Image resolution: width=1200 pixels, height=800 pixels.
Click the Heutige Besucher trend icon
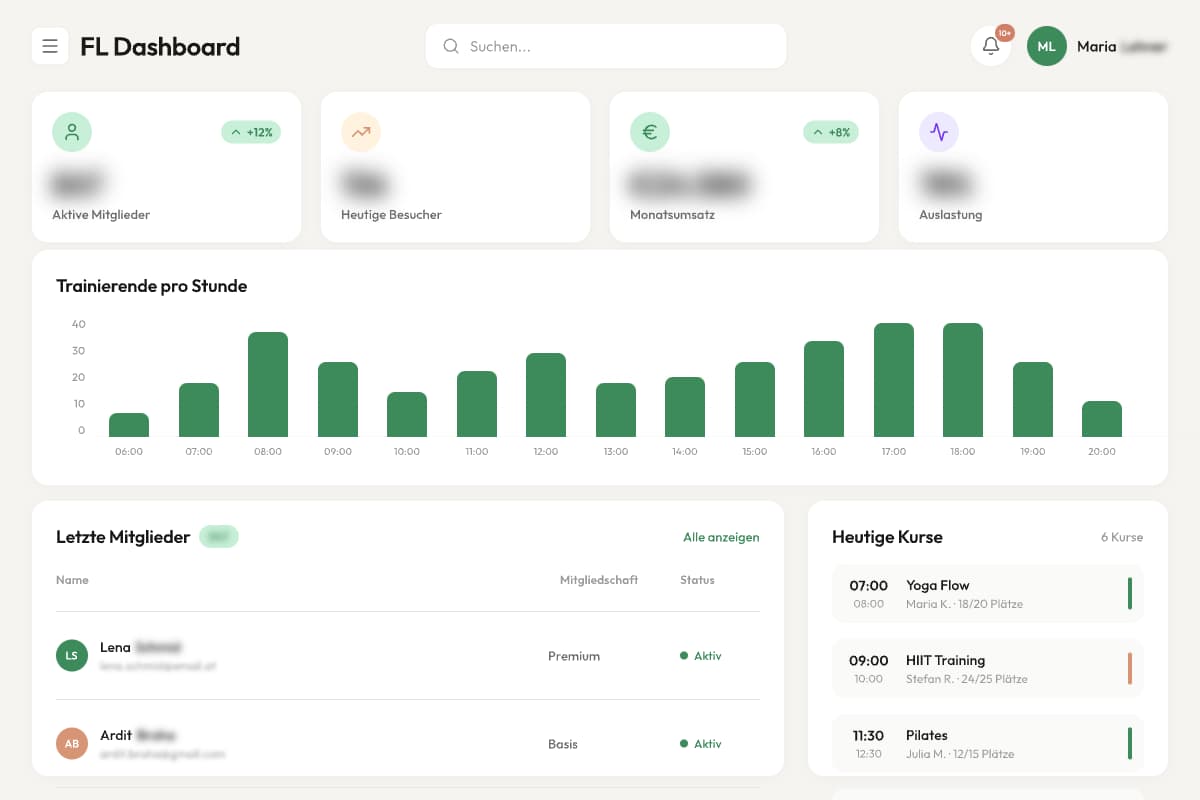[360, 131]
